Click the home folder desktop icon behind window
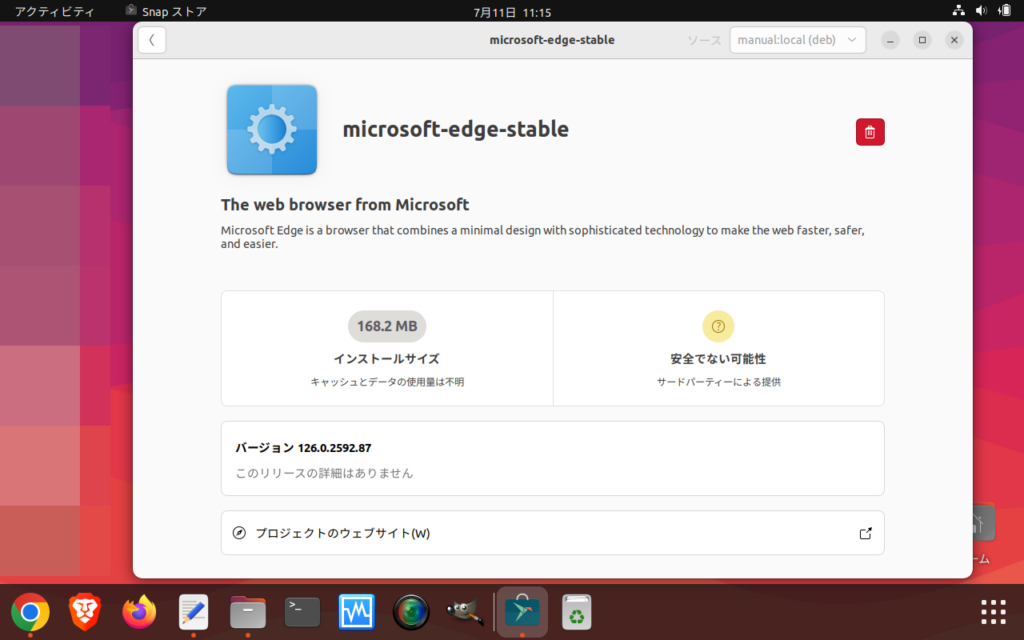This screenshot has width=1024, height=640. pyautogui.click(x=982, y=523)
